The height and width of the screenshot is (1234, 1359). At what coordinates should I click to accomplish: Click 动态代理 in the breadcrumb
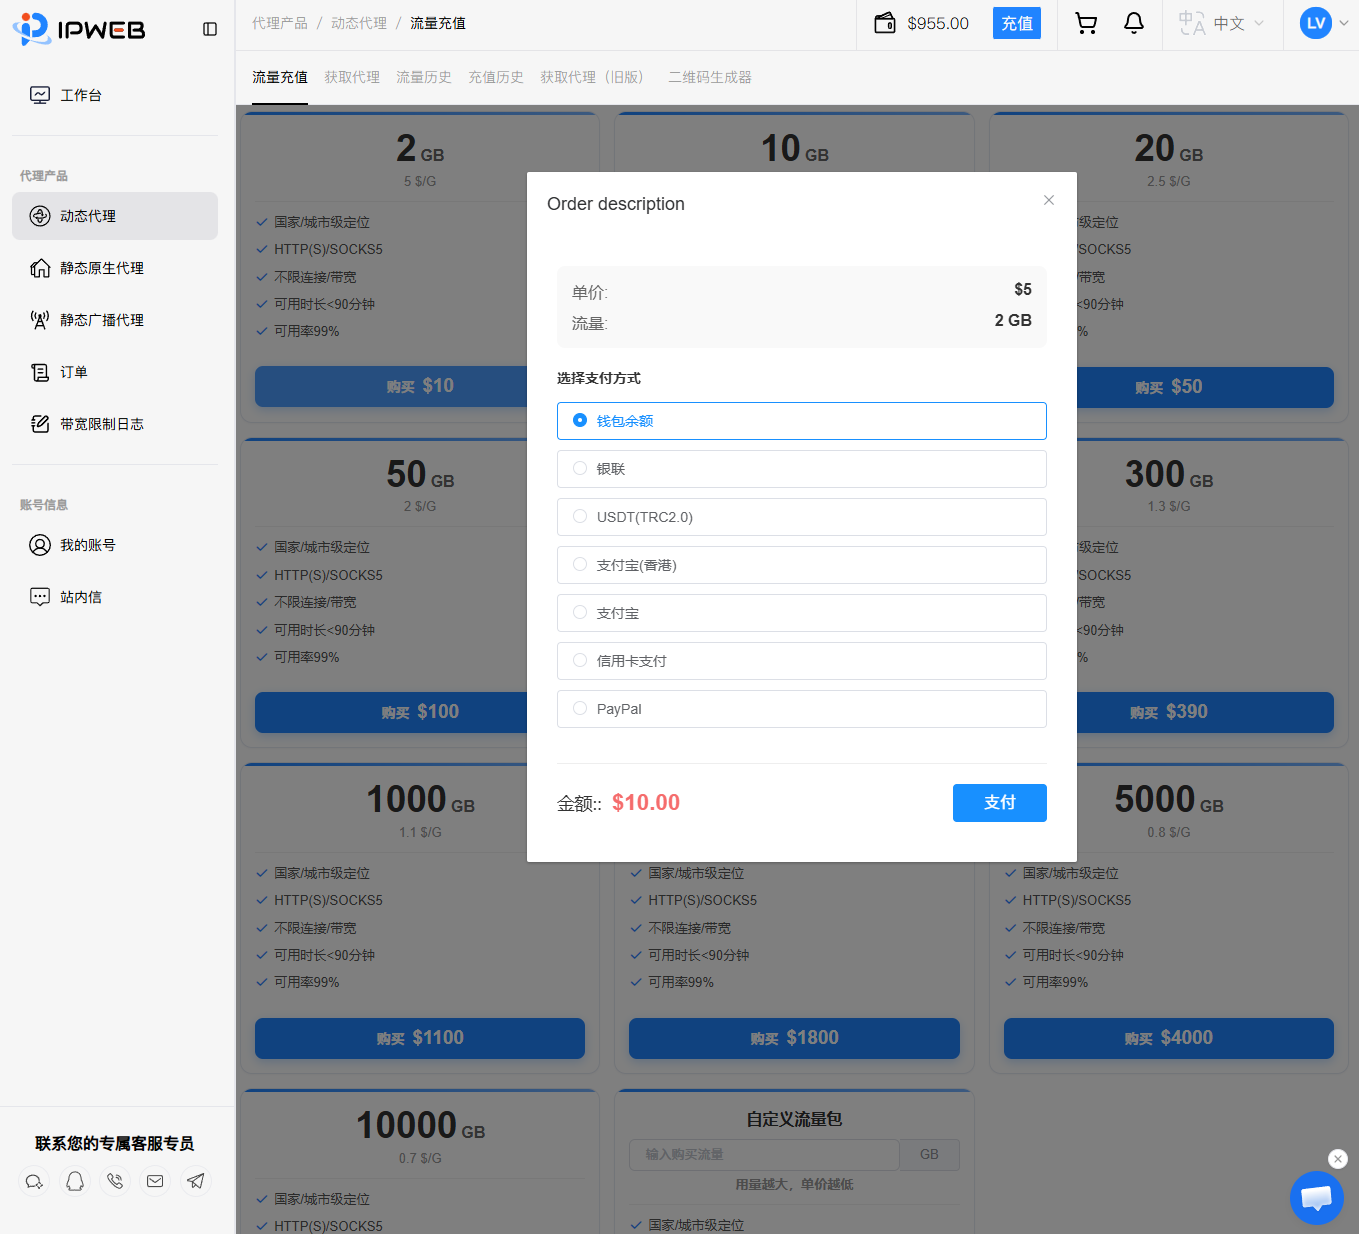pyautogui.click(x=359, y=23)
